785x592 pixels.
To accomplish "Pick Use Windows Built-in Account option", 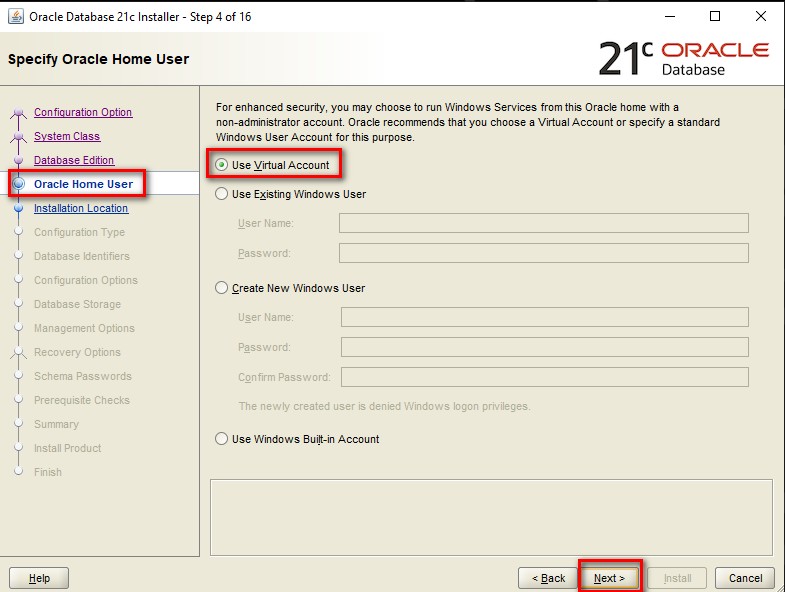I will click(222, 439).
